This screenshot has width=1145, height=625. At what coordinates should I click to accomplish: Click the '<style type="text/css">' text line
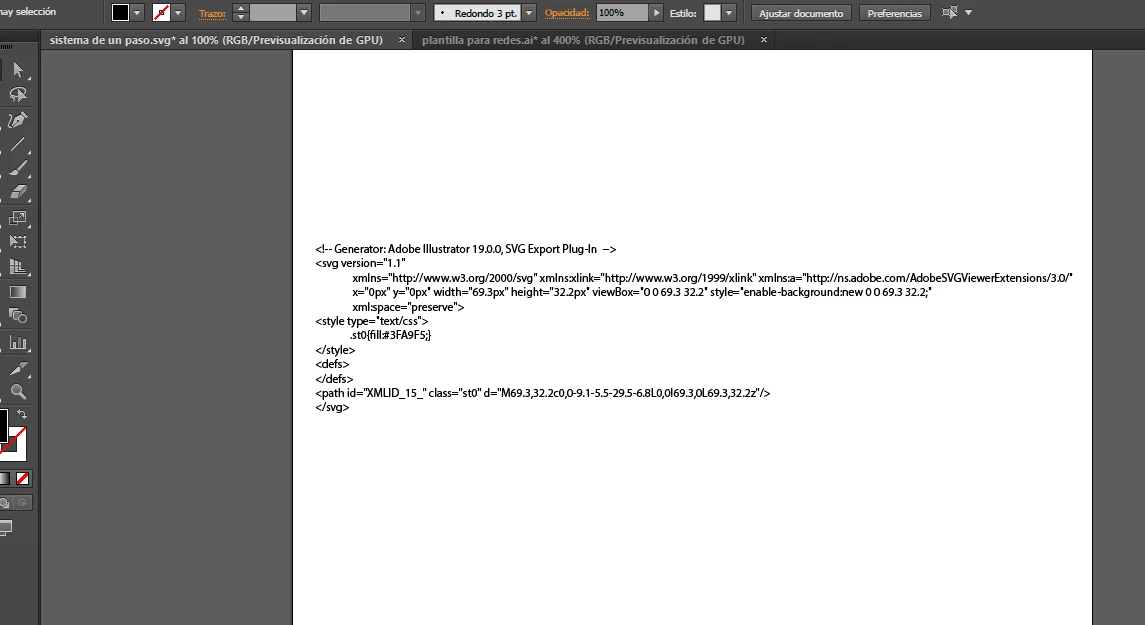(x=372, y=321)
